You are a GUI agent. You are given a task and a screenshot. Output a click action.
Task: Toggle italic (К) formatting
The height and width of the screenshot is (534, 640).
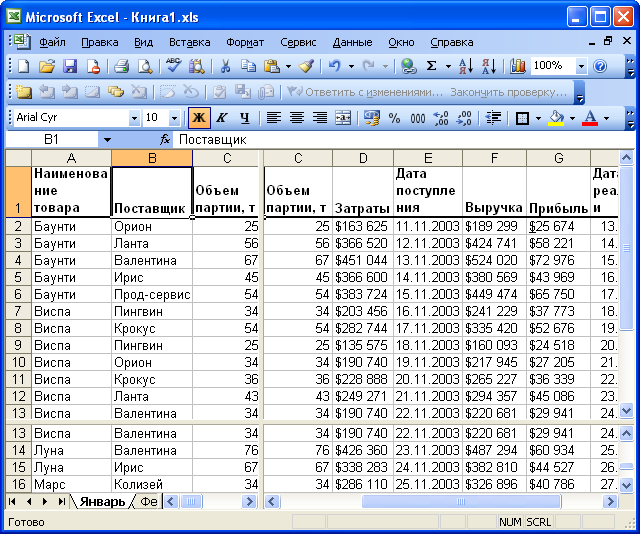(x=222, y=118)
